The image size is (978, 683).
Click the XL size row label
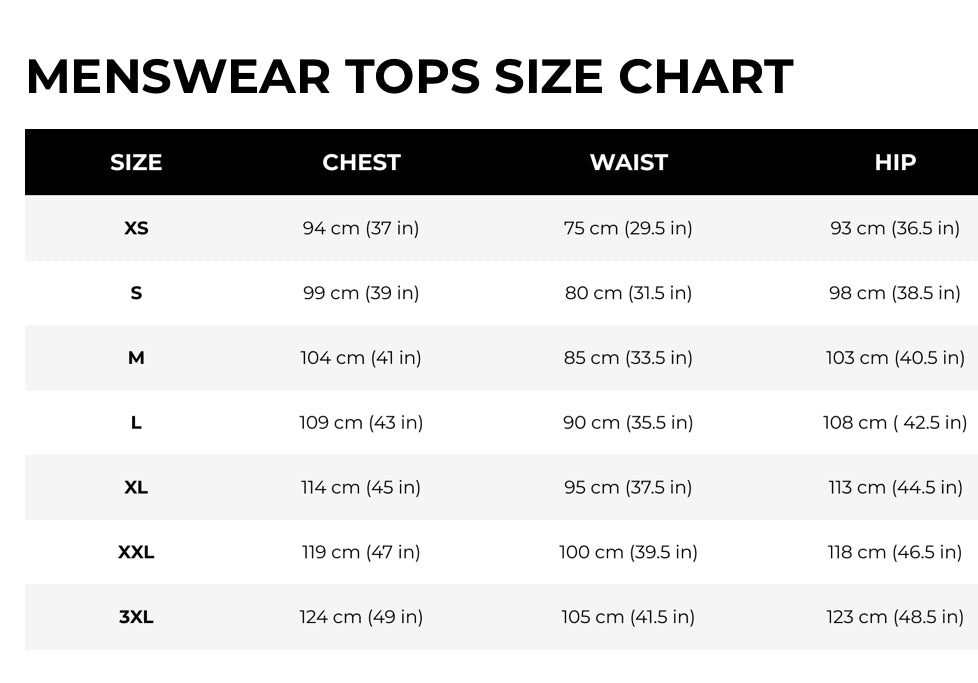(x=136, y=488)
